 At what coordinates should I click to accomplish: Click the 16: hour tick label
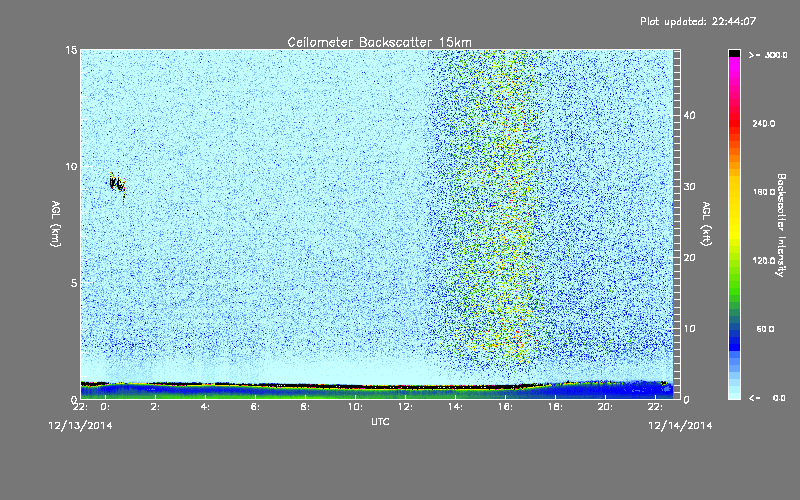point(505,407)
